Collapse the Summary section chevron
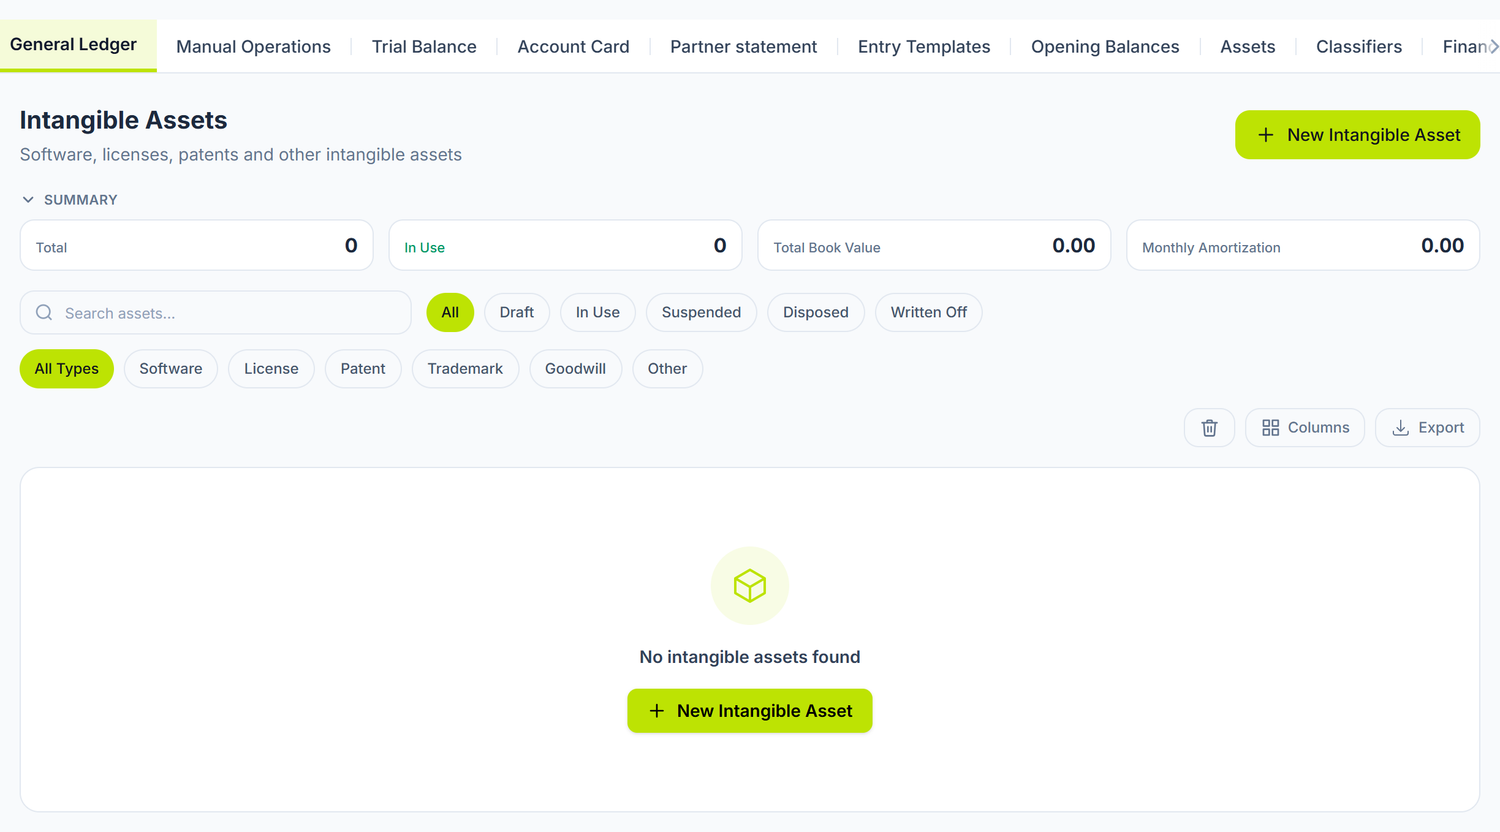Image resolution: width=1500 pixels, height=832 pixels. coord(28,200)
